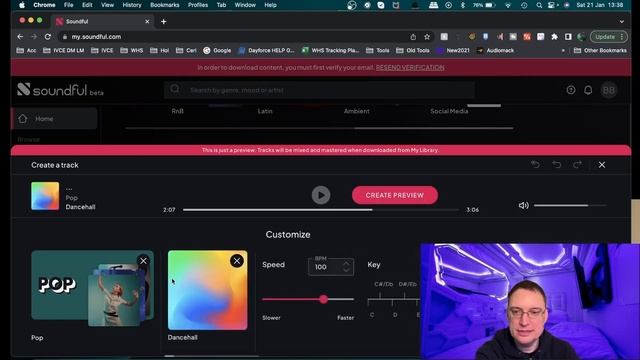Select the Dancehall thumbnail

pos(207,290)
